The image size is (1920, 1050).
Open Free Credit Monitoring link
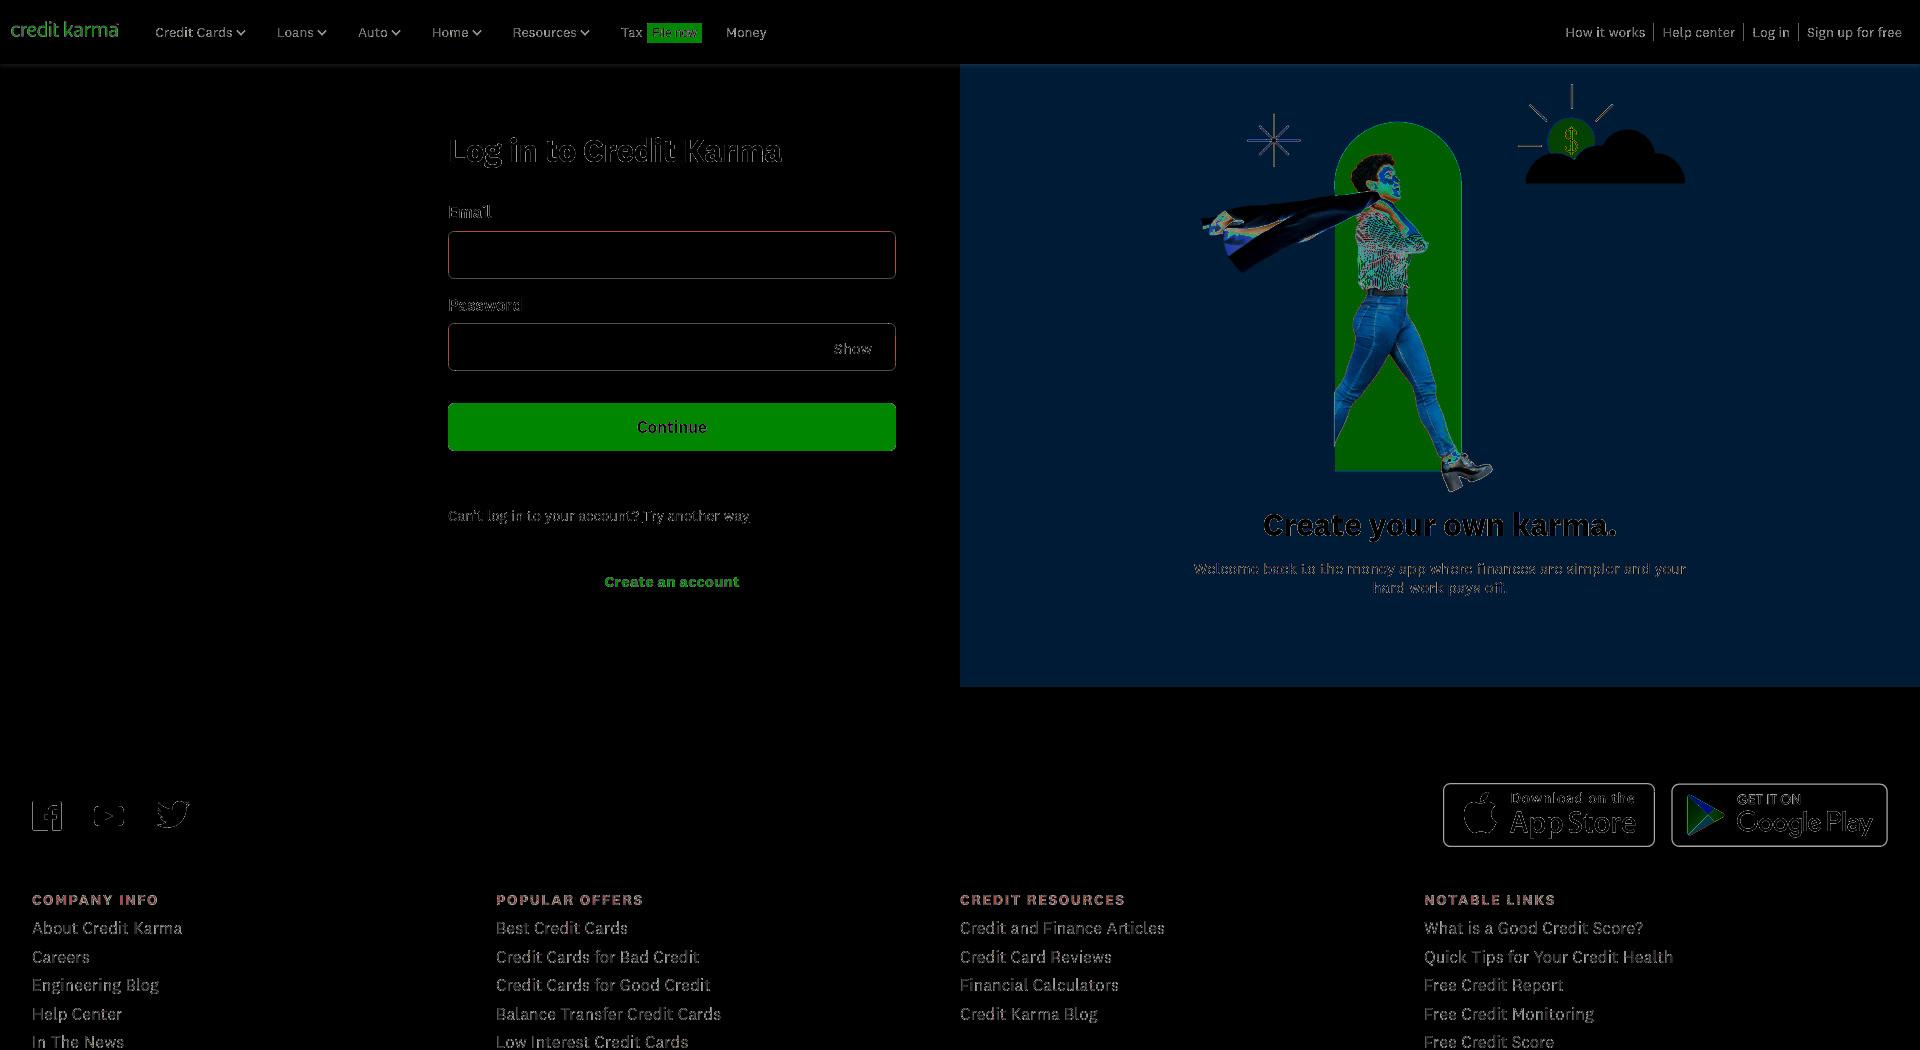point(1509,1014)
